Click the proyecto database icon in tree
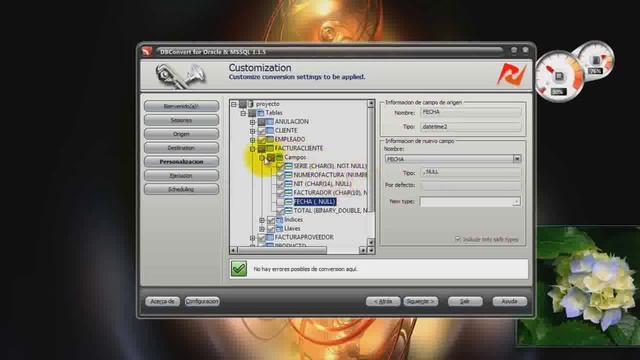640x360 pixels. pyautogui.click(x=251, y=104)
